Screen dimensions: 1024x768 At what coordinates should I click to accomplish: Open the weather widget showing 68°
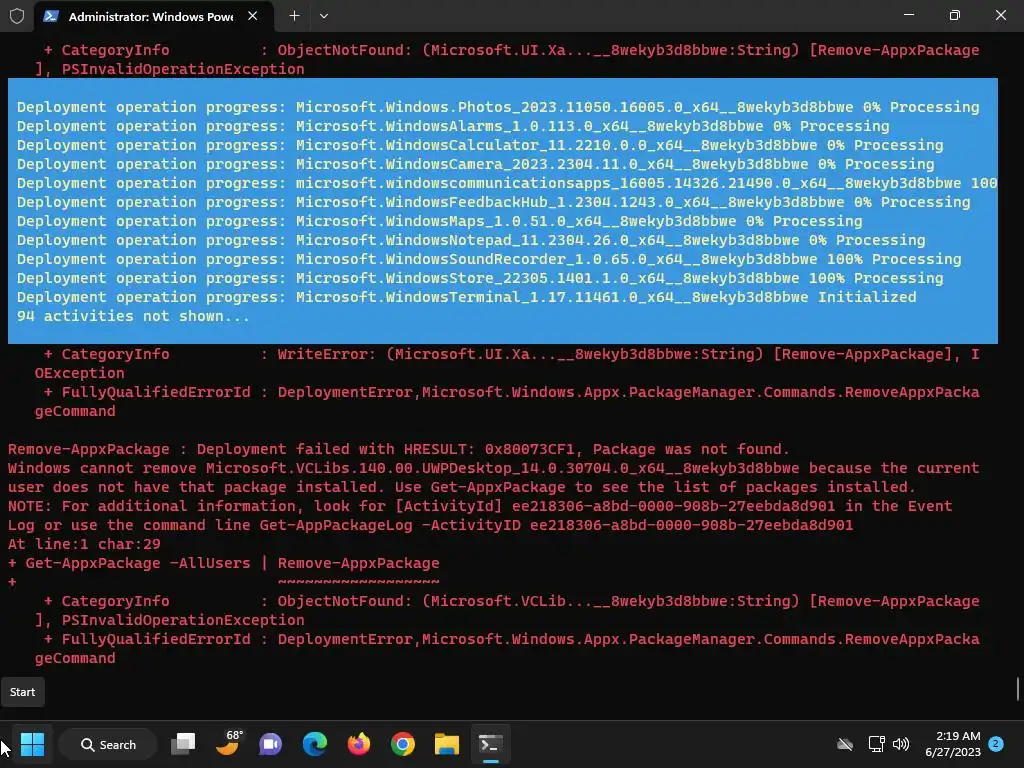[x=228, y=743]
